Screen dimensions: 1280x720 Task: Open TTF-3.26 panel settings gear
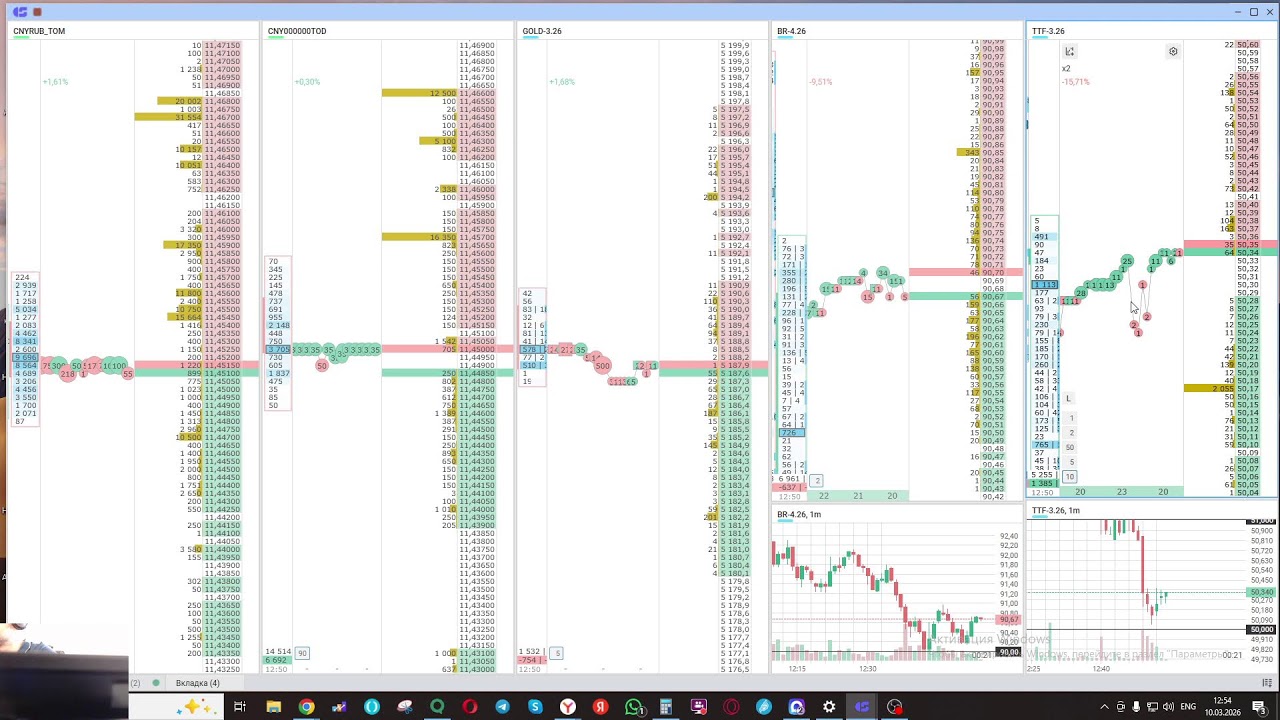(1173, 52)
